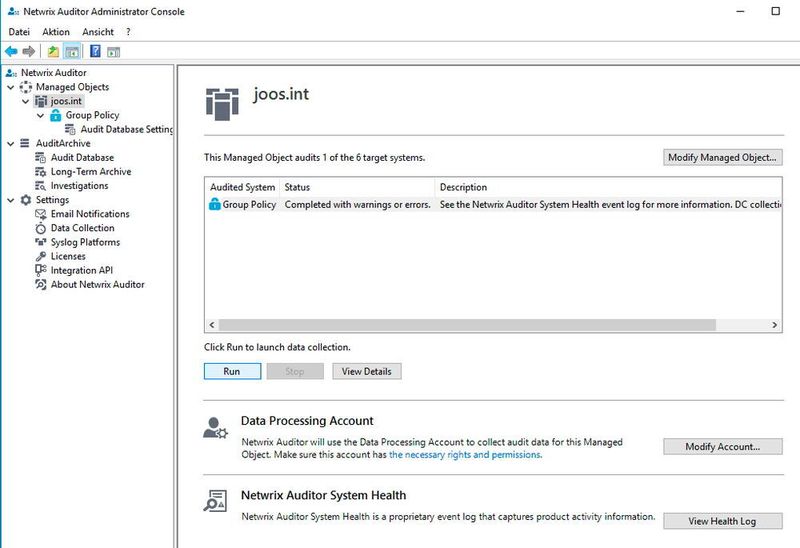This screenshot has height=548, width=800.
Task: Click the joos.int tree node icon
Action: tap(41, 101)
